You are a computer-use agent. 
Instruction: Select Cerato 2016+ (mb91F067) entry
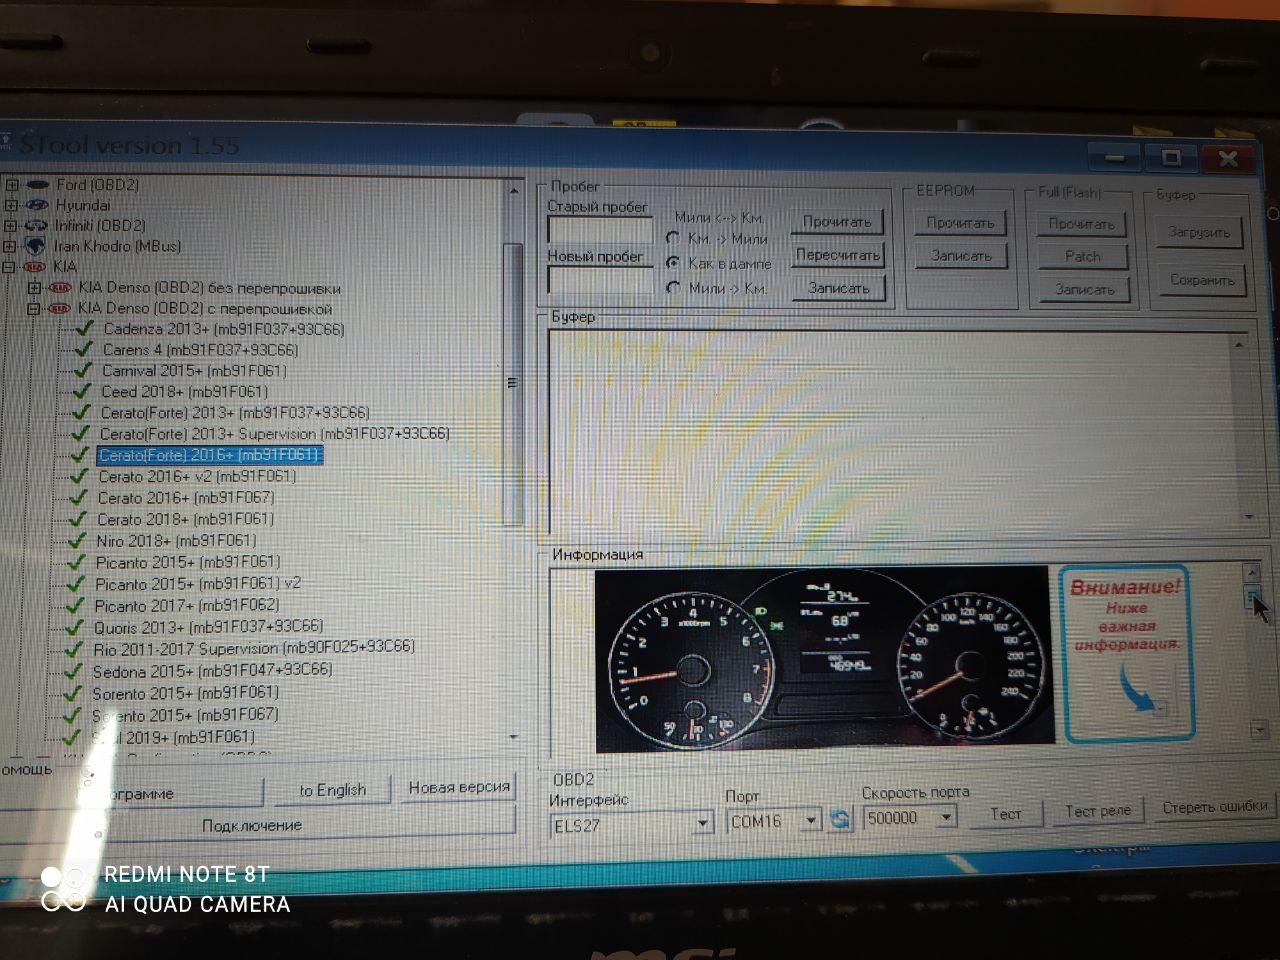(x=186, y=497)
